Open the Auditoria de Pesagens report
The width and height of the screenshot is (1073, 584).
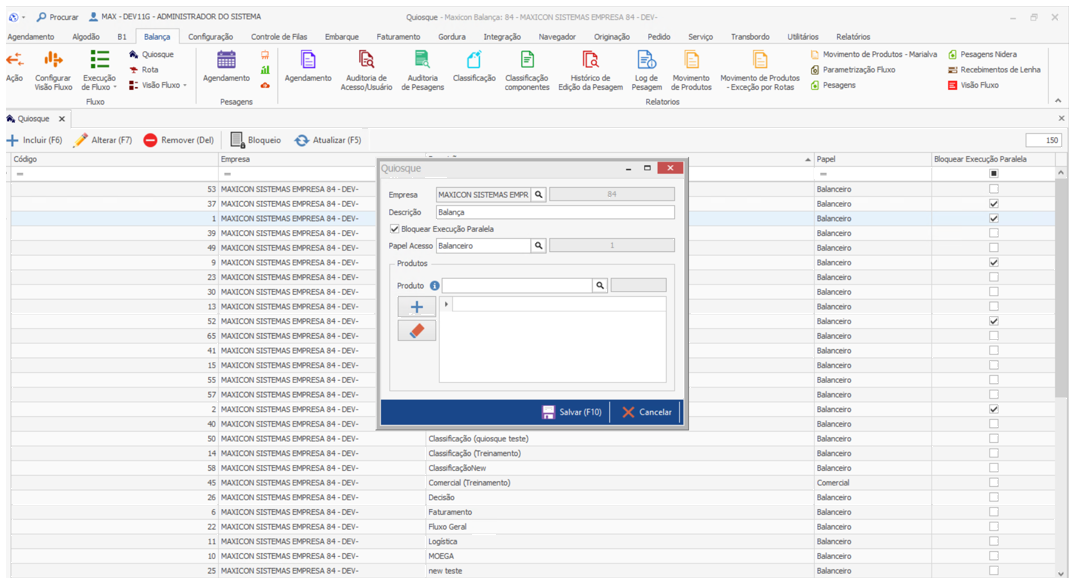tap(423, 71)
